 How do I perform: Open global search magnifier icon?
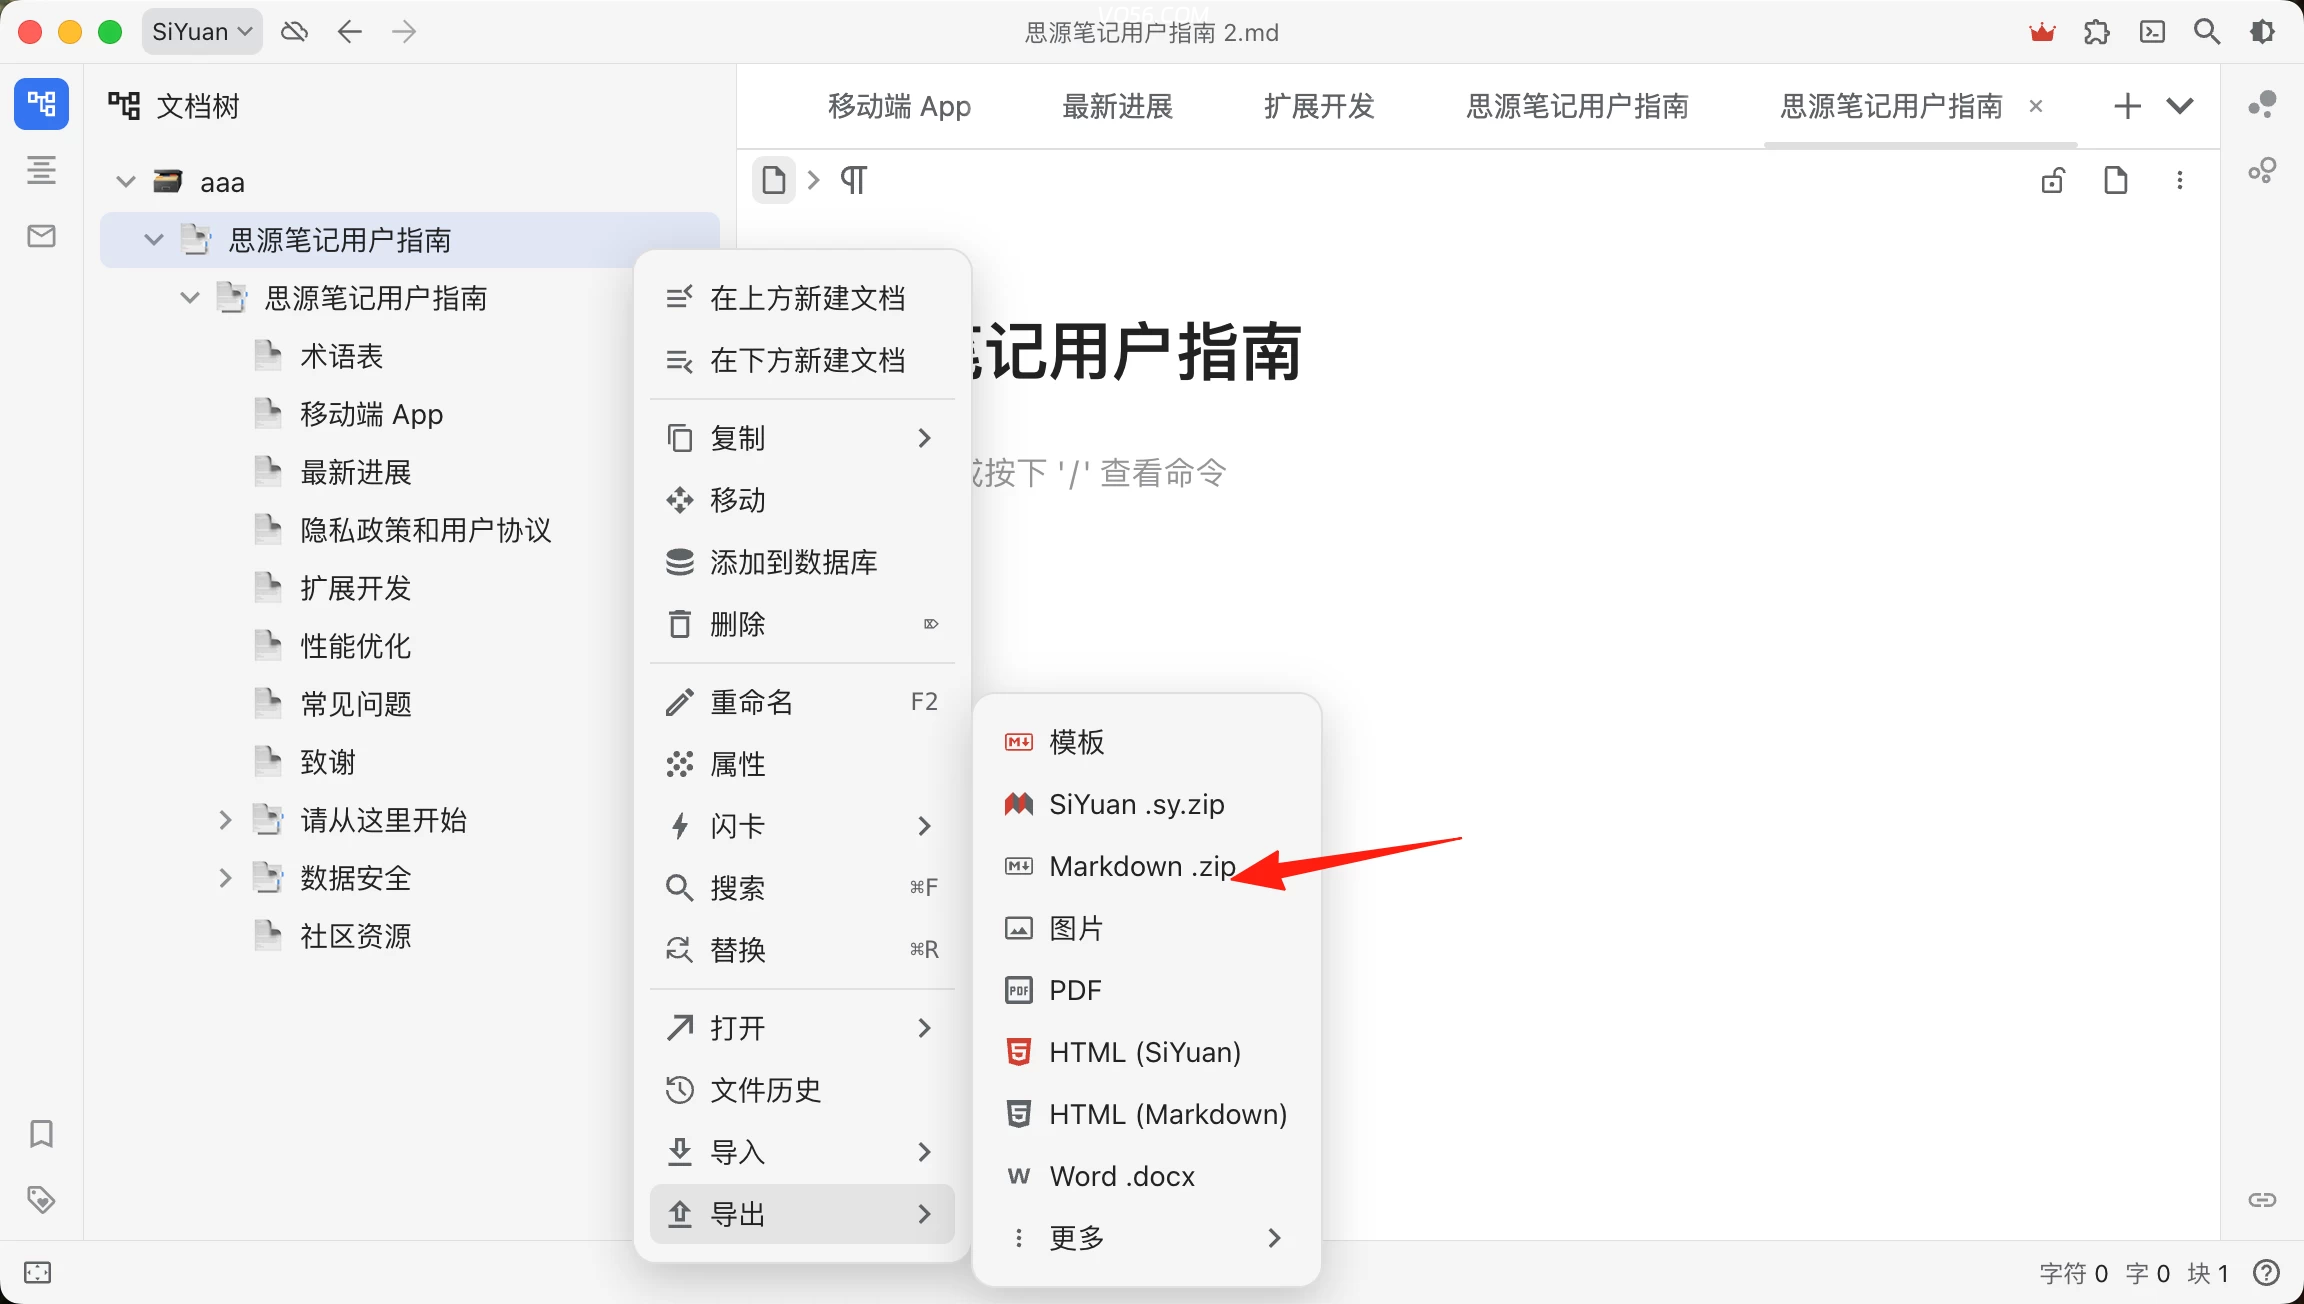2207,32
